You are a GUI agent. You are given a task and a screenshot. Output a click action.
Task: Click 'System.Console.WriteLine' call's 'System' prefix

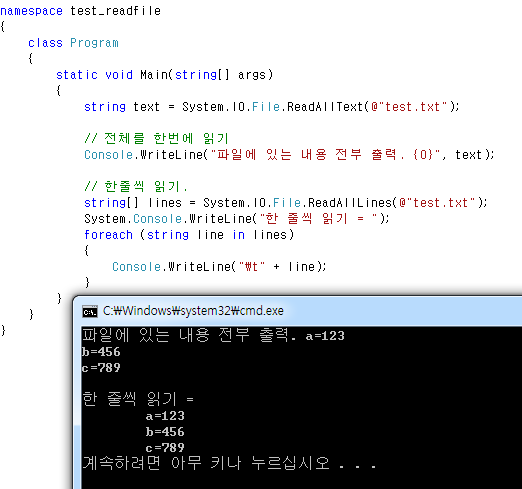105,219
